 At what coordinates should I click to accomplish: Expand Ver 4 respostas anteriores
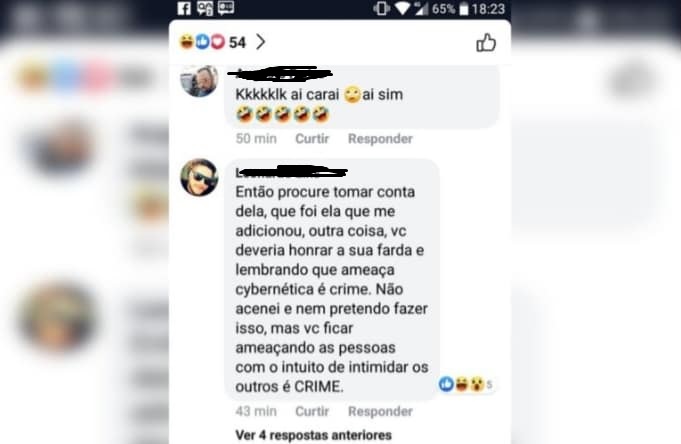tap(313, 435)
